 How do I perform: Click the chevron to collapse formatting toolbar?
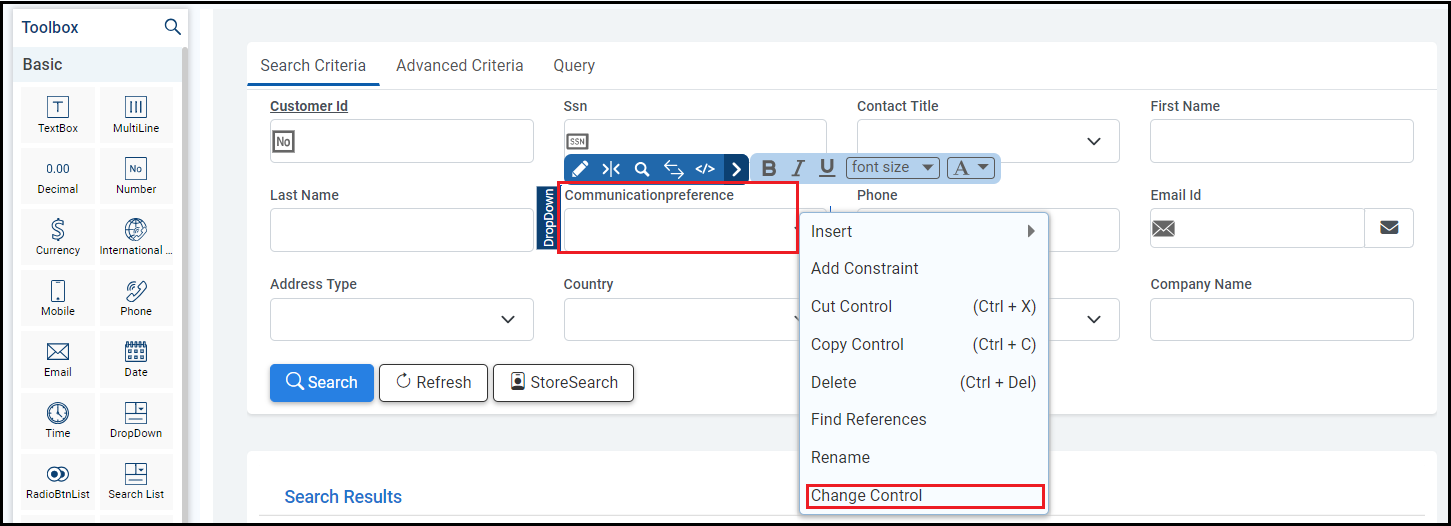[x=736, y=169]
